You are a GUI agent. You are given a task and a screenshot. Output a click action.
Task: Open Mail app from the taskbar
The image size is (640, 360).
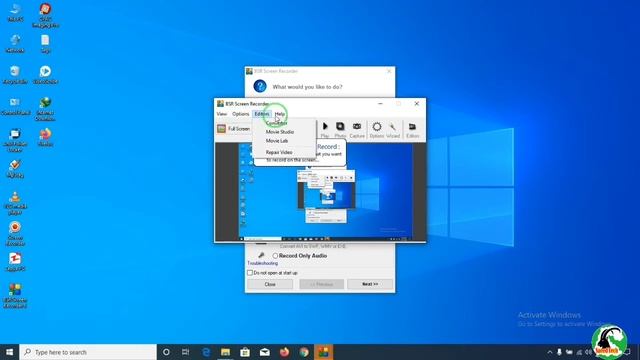point(264,352)
